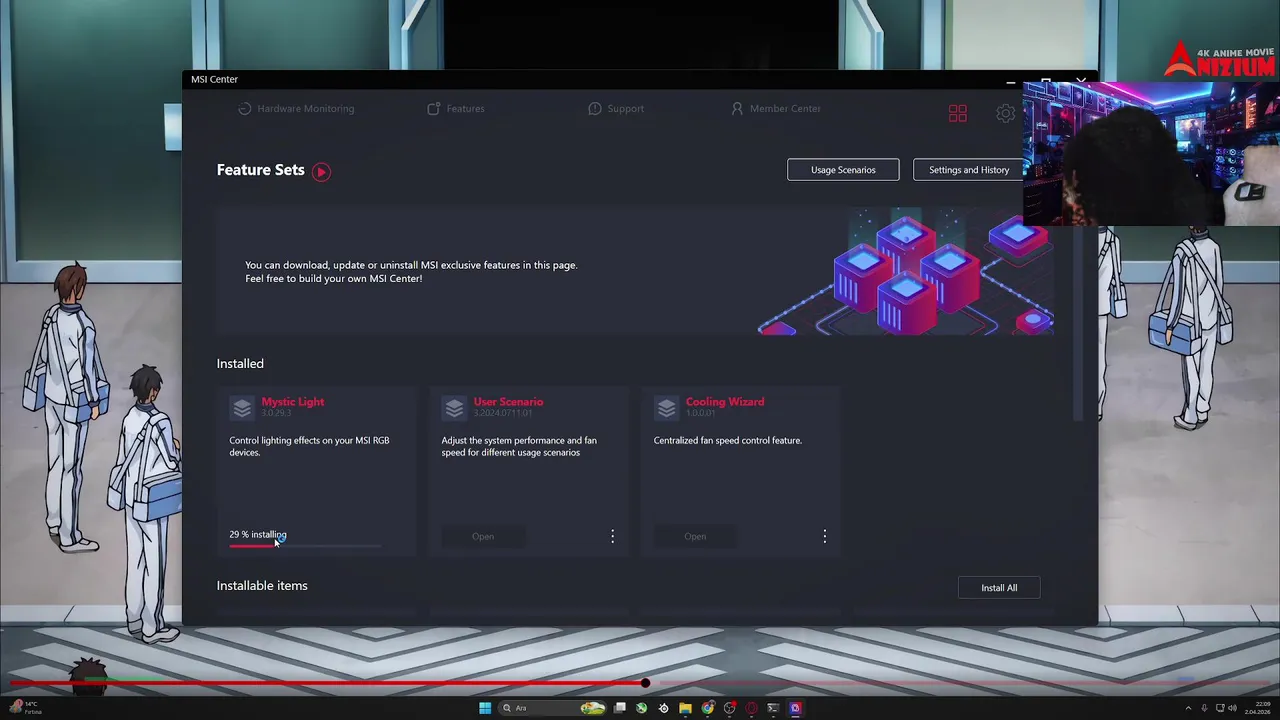
Task: Select MSI Center taskbar icon
Action: click(795, 708)
